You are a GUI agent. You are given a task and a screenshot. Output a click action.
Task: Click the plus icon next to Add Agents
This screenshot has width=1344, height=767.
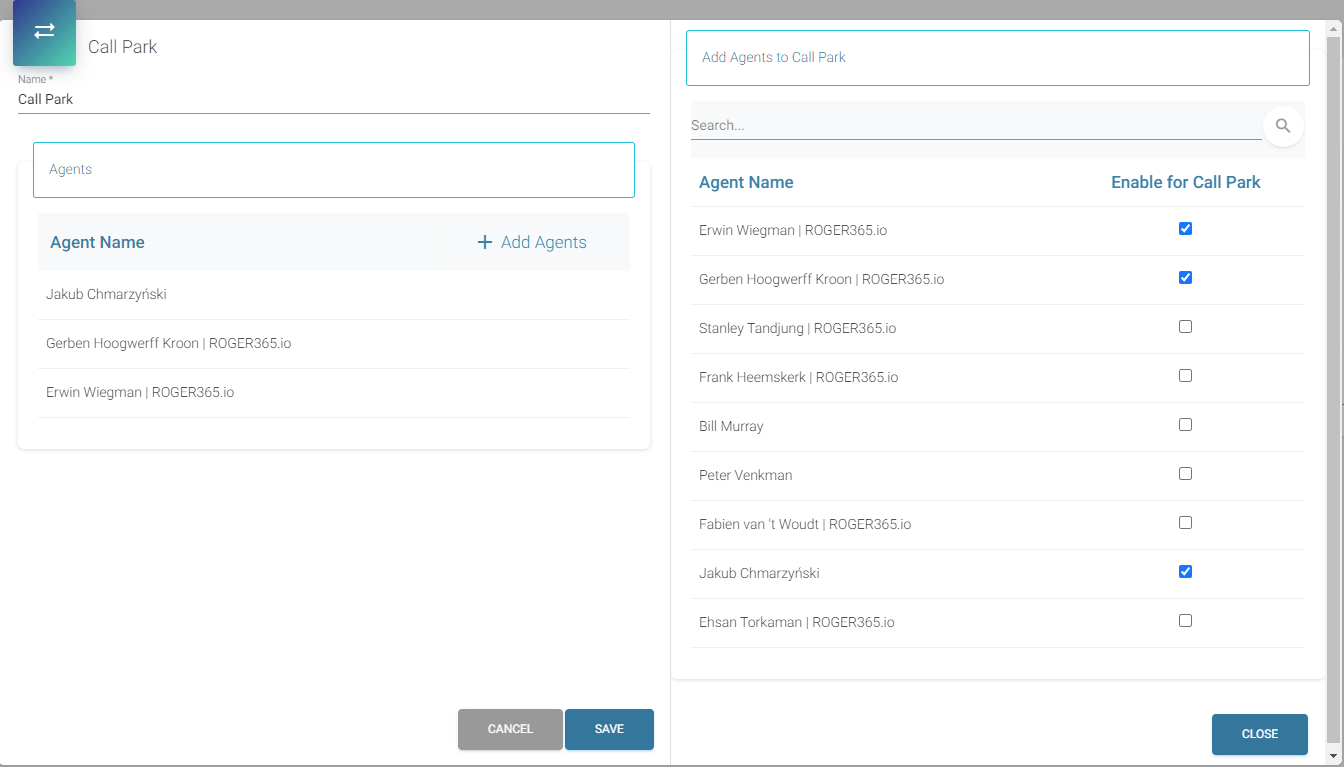484,242
